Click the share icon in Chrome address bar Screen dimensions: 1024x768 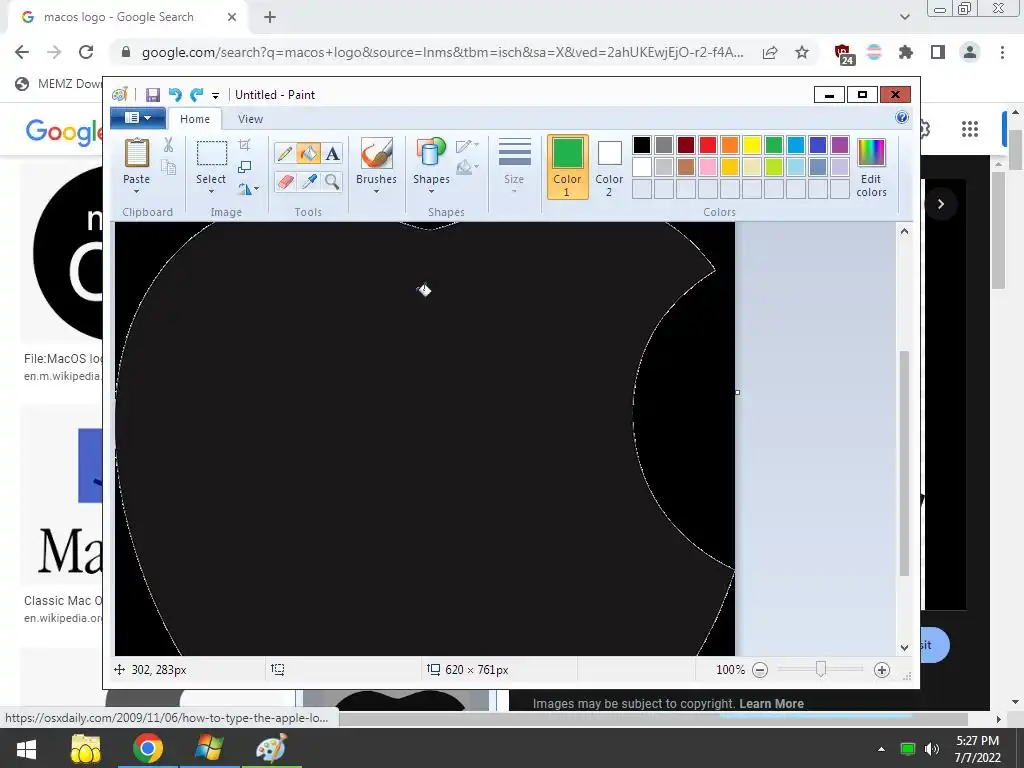[x=770, y=52]
